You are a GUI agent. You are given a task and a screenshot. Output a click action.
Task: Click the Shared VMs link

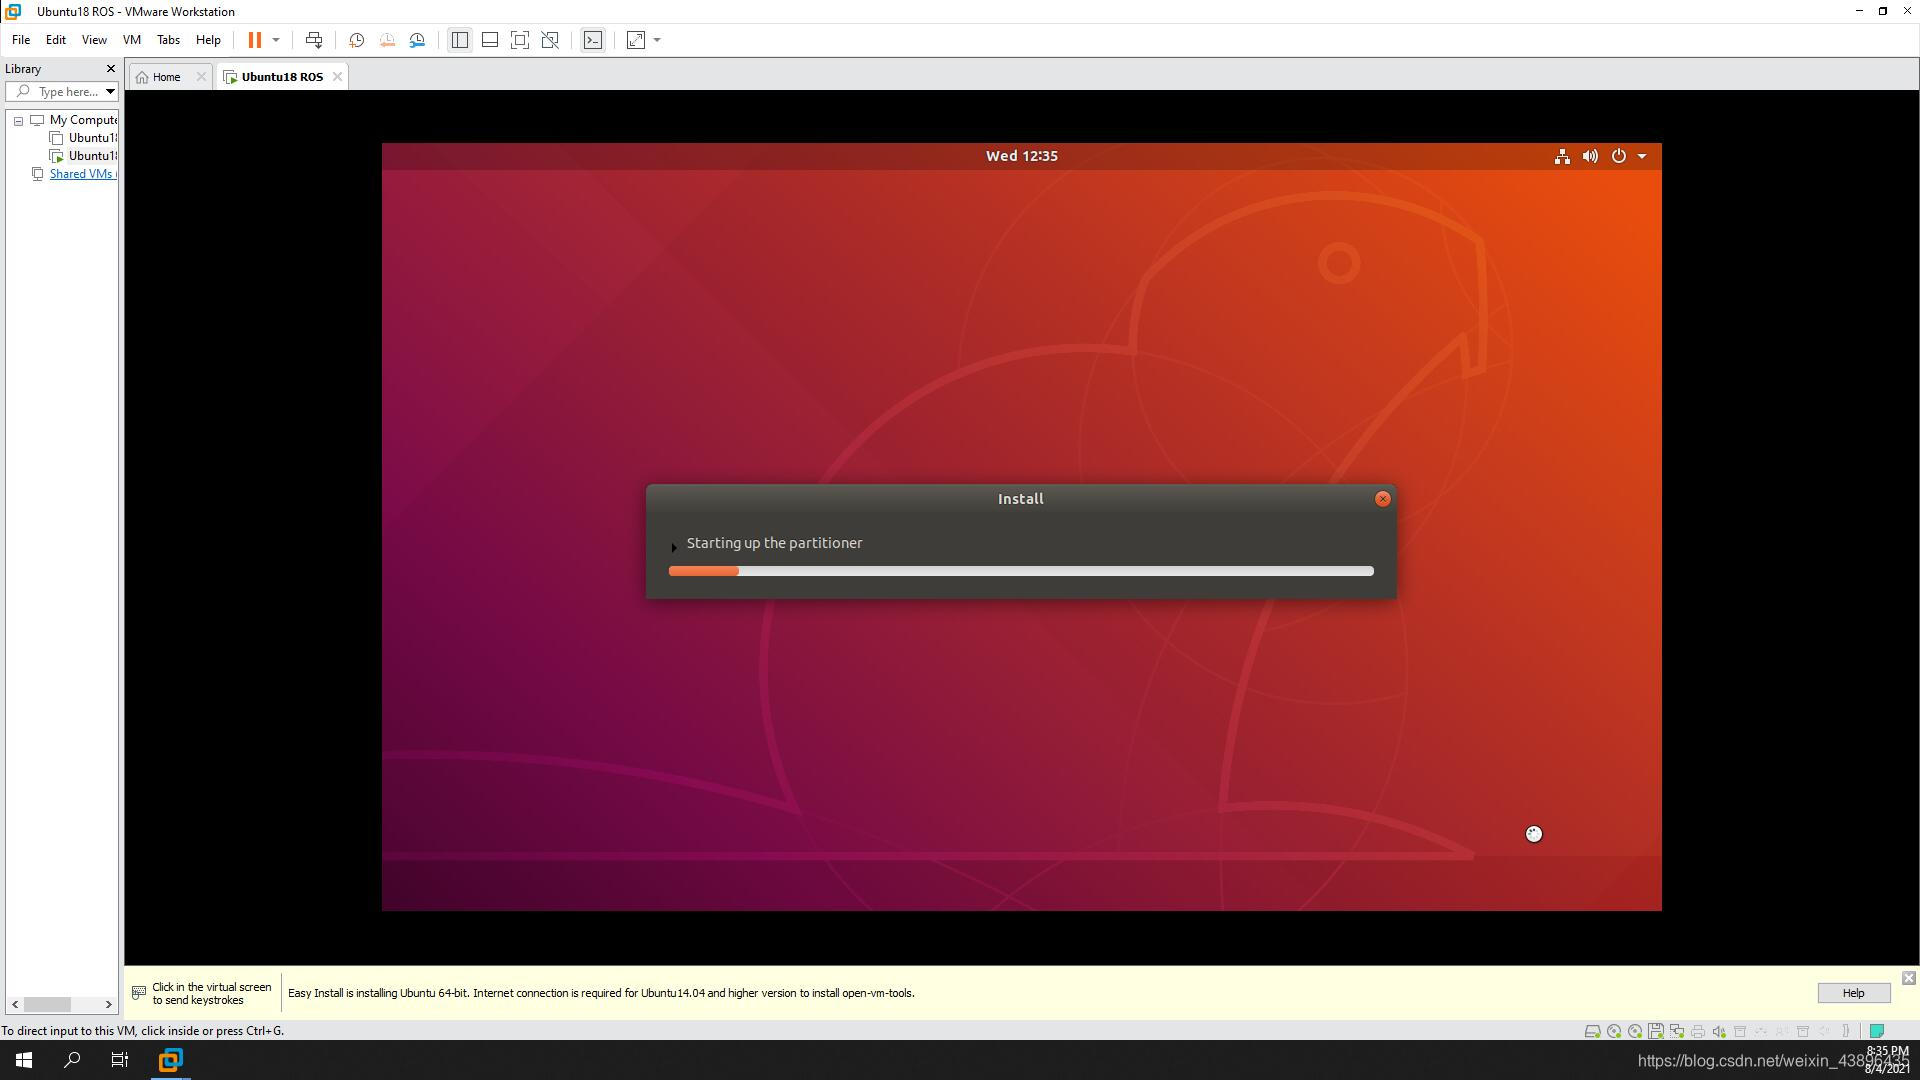pos(83,174)
